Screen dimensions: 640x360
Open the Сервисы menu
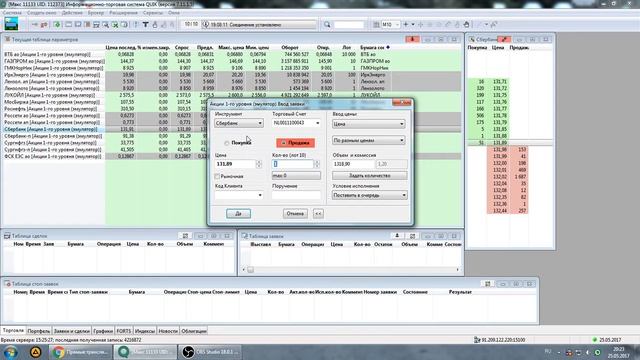tap(153, 13)
